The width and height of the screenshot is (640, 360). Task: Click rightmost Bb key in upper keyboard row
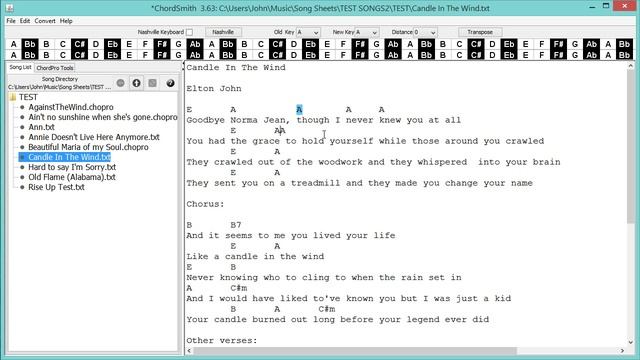click(x=624, y=44)
